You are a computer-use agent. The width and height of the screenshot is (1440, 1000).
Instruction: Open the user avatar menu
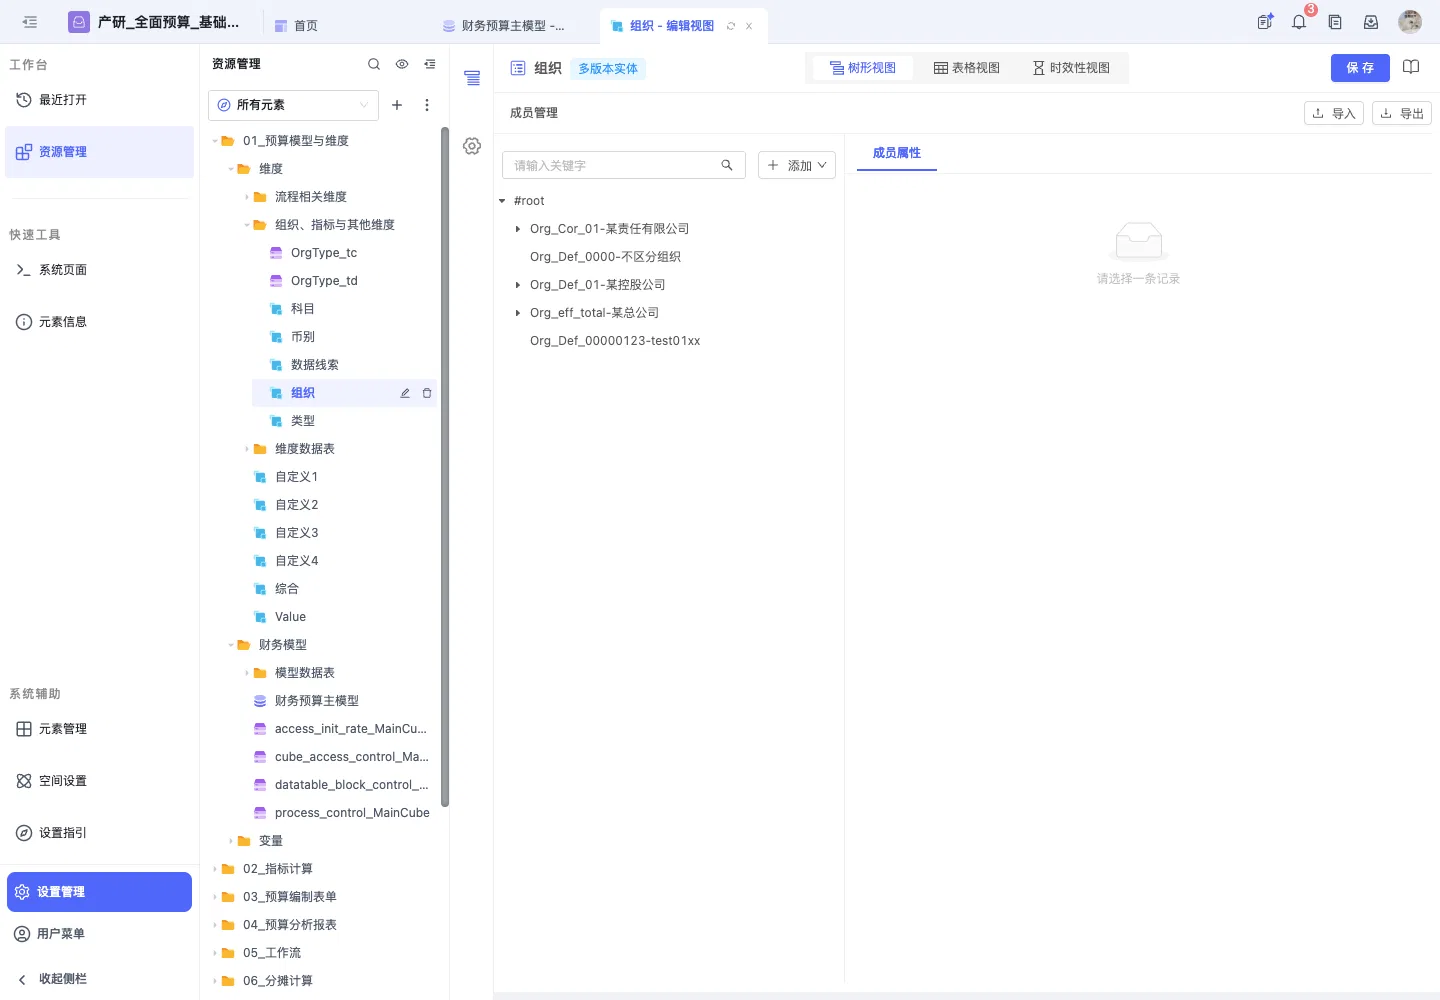(1410, 22)
